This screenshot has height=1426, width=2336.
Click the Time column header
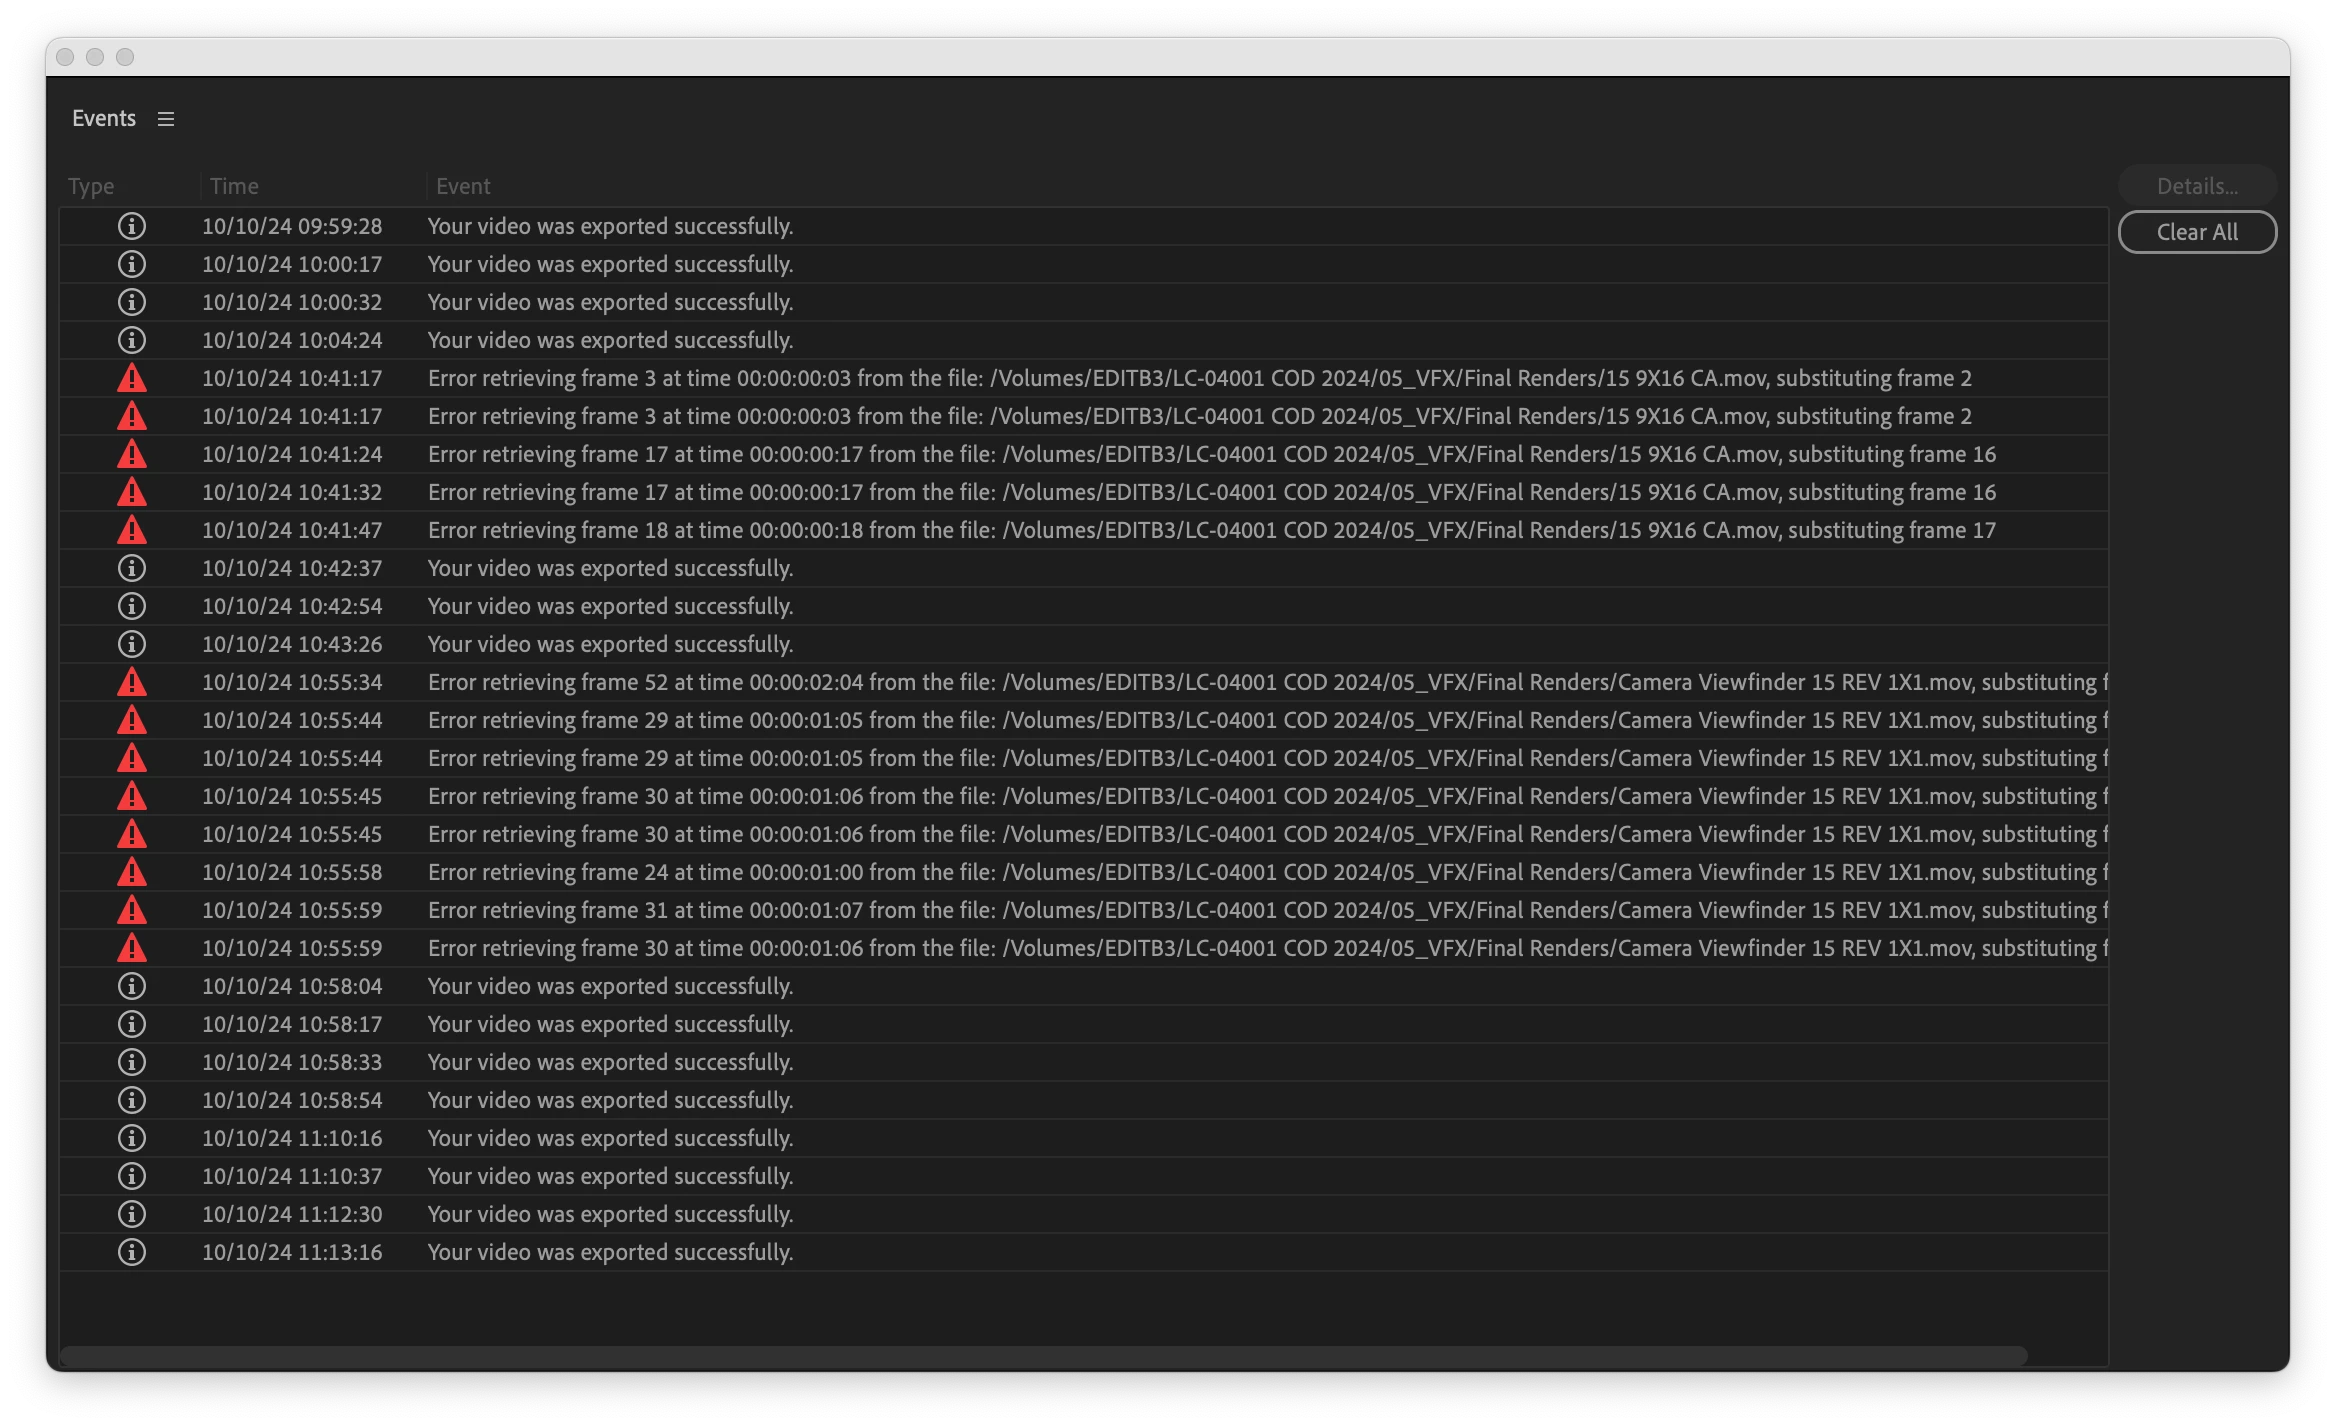[x=234, y=186]
